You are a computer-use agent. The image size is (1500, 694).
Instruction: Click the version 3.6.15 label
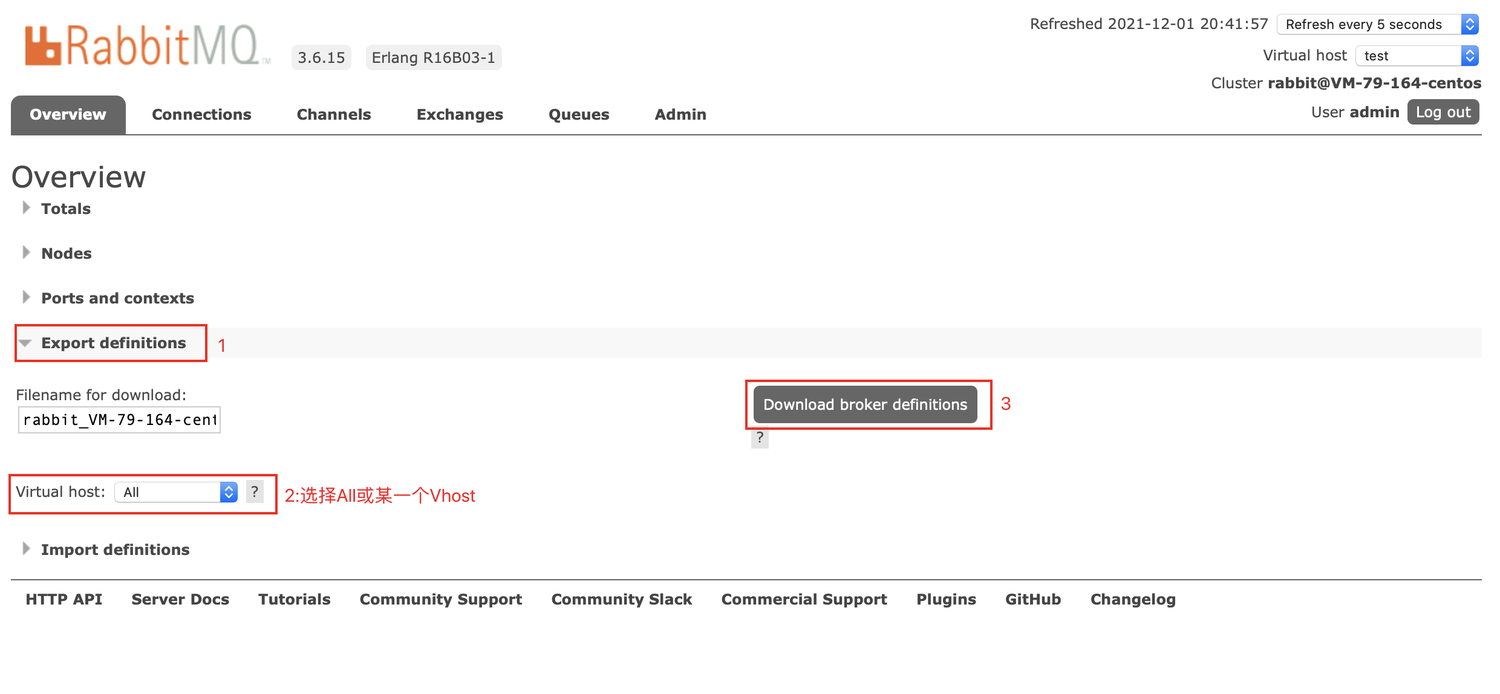tap(321, 58)
